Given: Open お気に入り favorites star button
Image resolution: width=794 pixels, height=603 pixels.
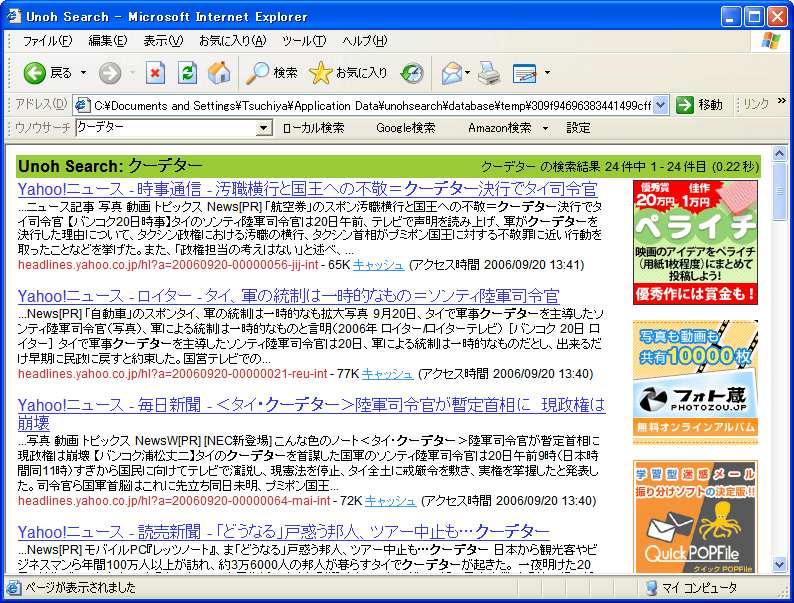Looking at the screenshot, I should (x=348, y=73).
